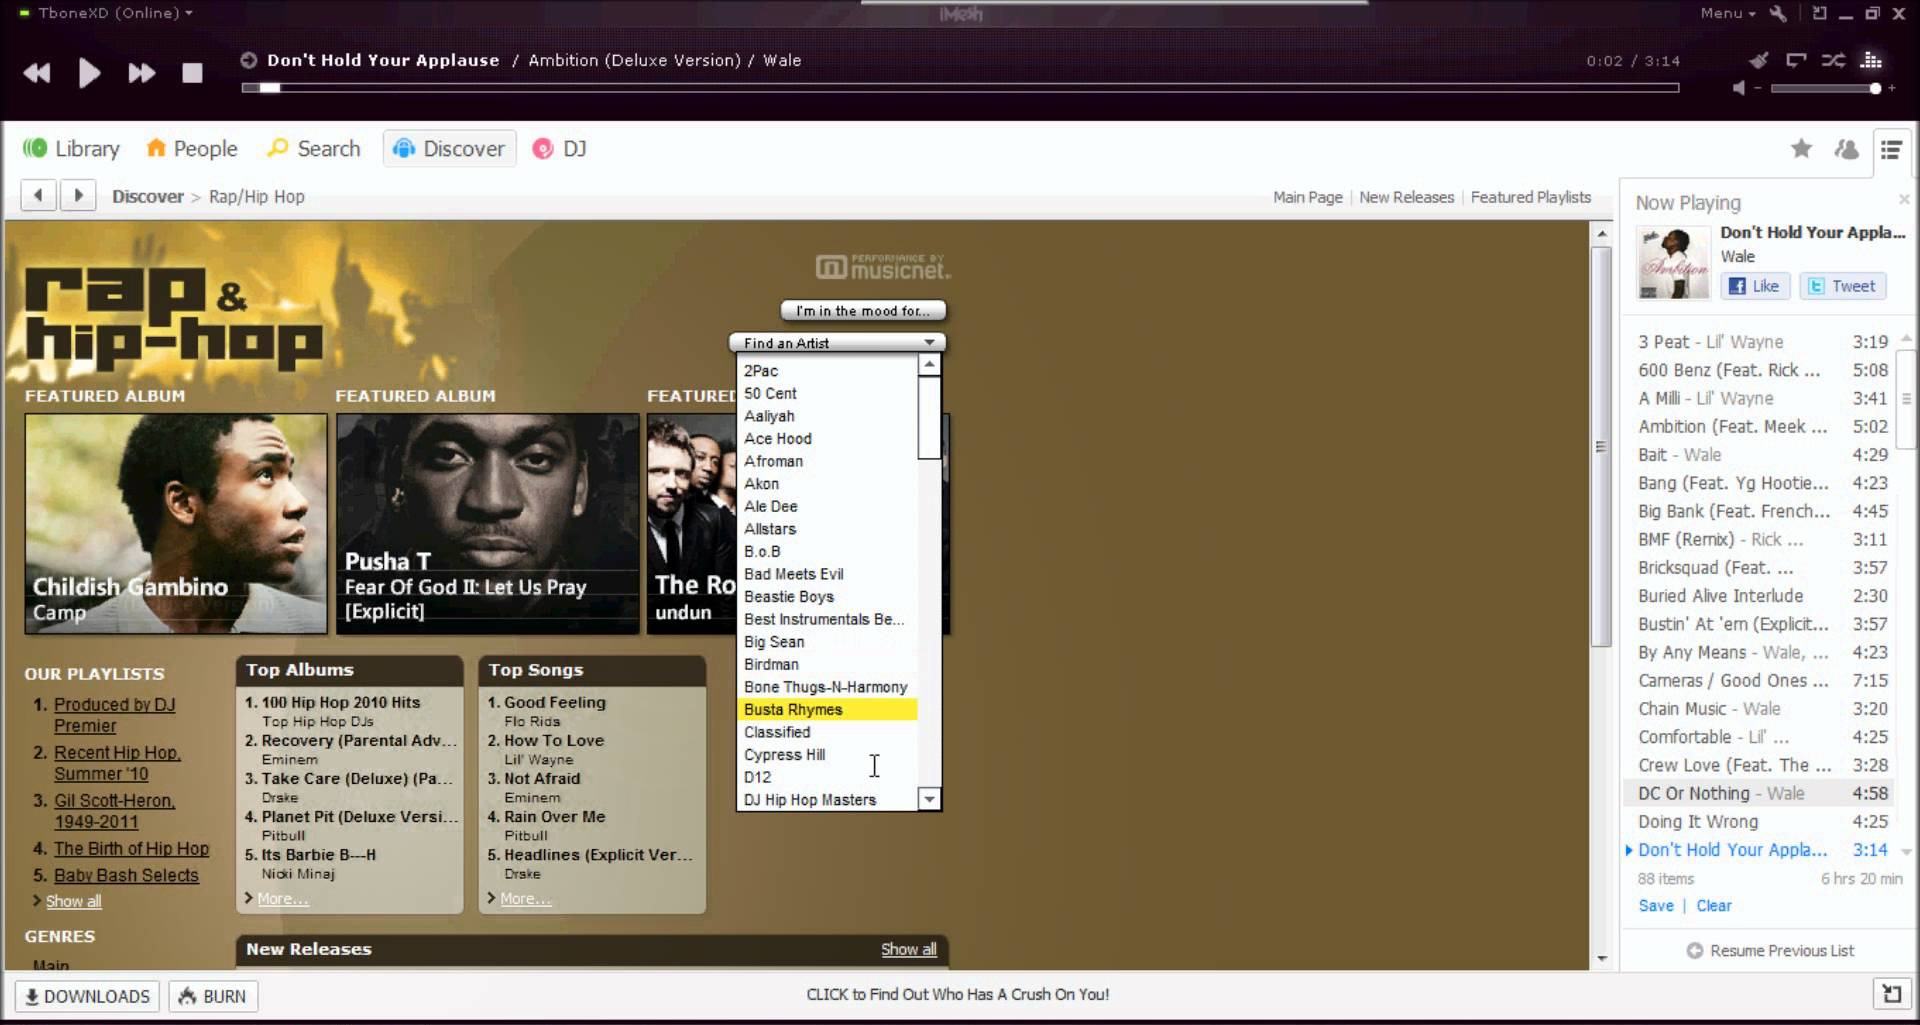Toggle repeat playback mode
This screenshot has width=1920, height=1025.
pos(1796,61)
